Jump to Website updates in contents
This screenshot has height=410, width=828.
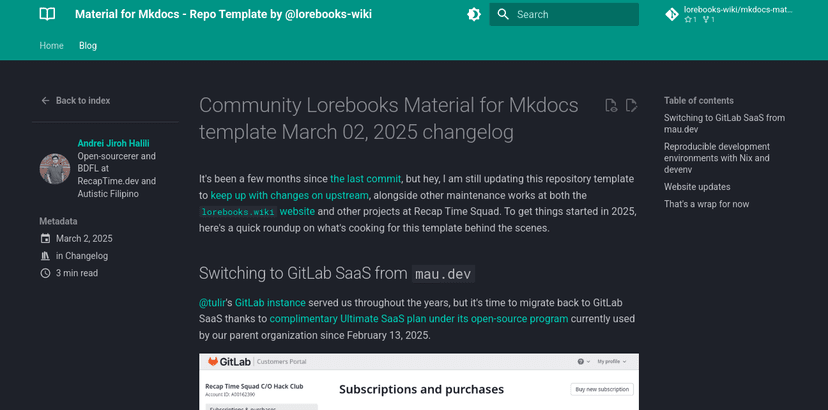[696, 186]
